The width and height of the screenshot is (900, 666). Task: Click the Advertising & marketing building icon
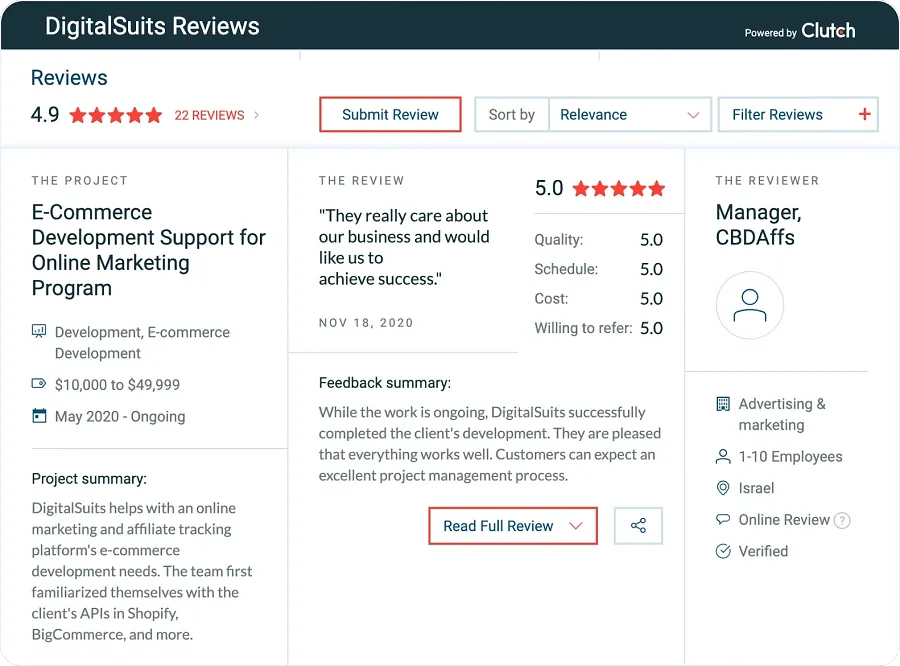[723, 404]
